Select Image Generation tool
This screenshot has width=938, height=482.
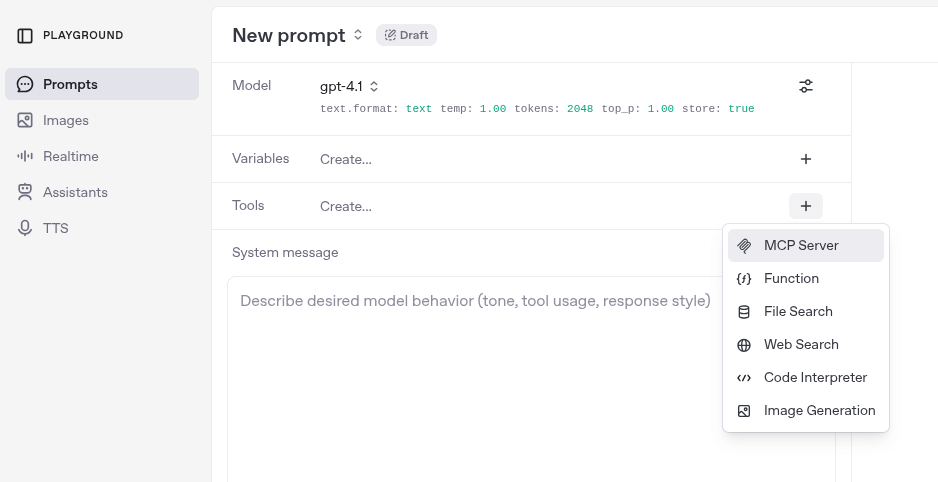click(x=818, y=411)
